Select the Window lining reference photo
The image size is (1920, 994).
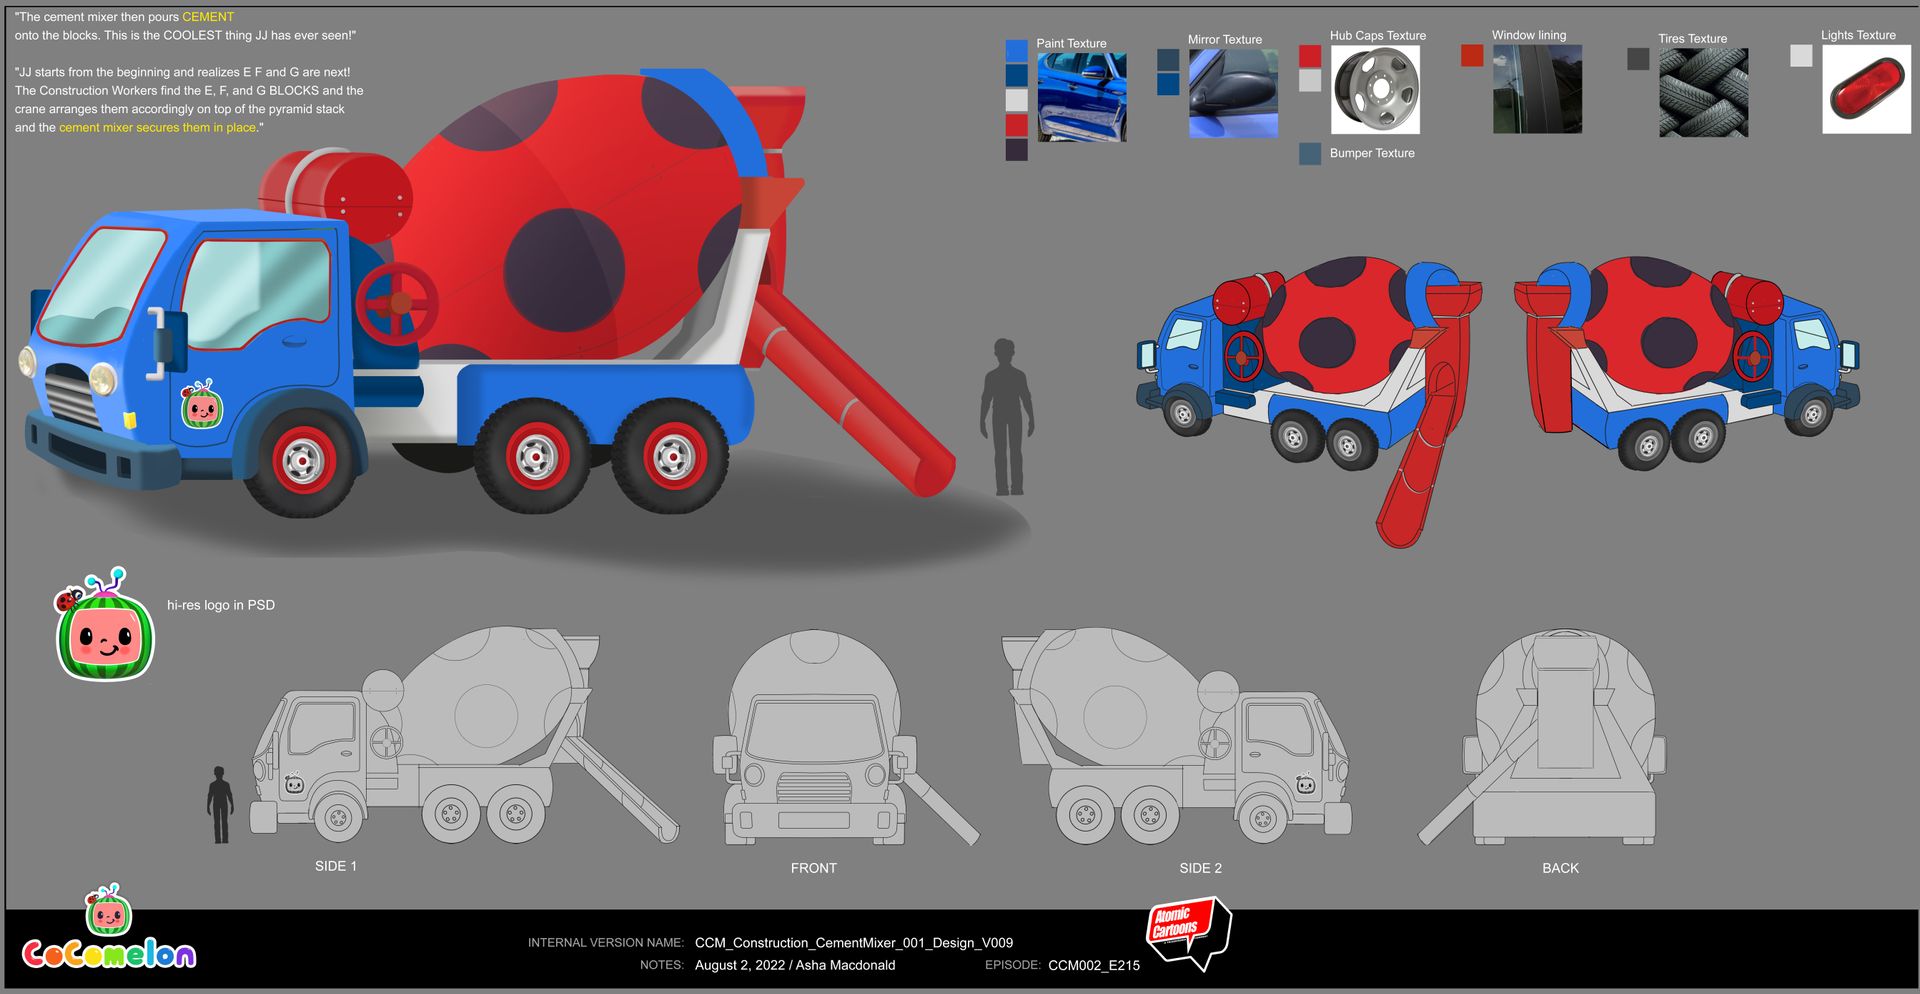pos(1537,89)
